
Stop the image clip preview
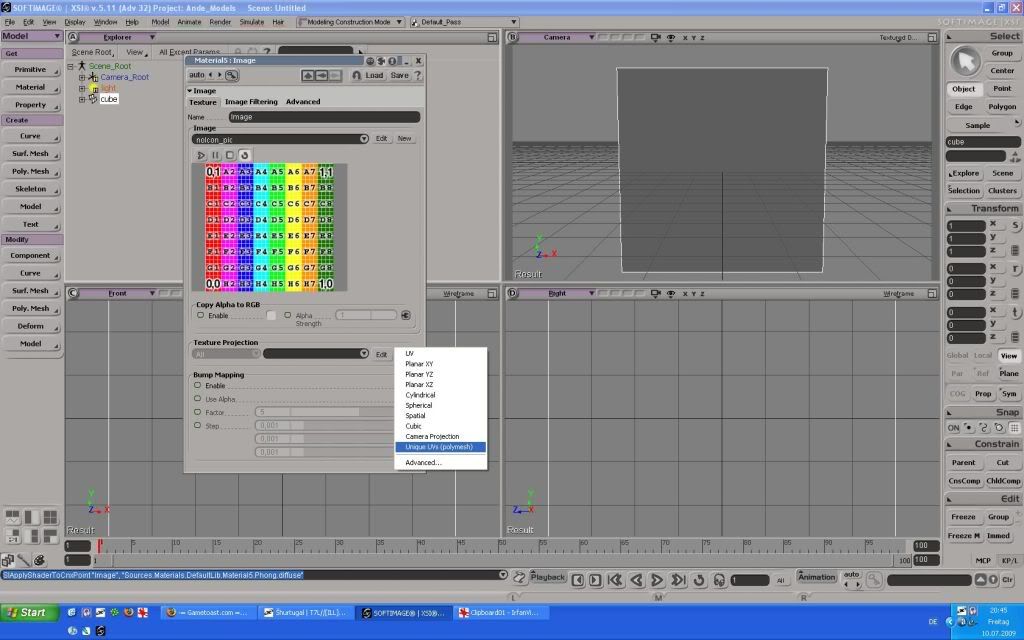[230, 155]
